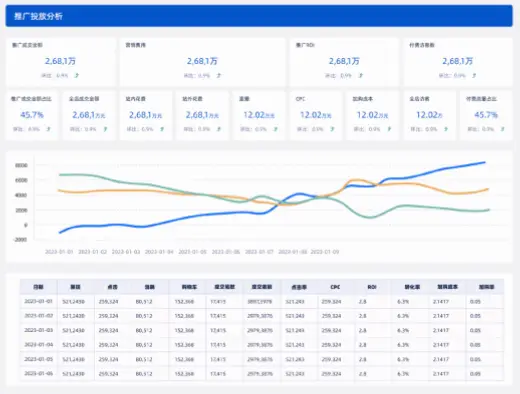Viewport: 520px width, 394px height.
Task: Click the 转化率 table column header
Action: 412,287
